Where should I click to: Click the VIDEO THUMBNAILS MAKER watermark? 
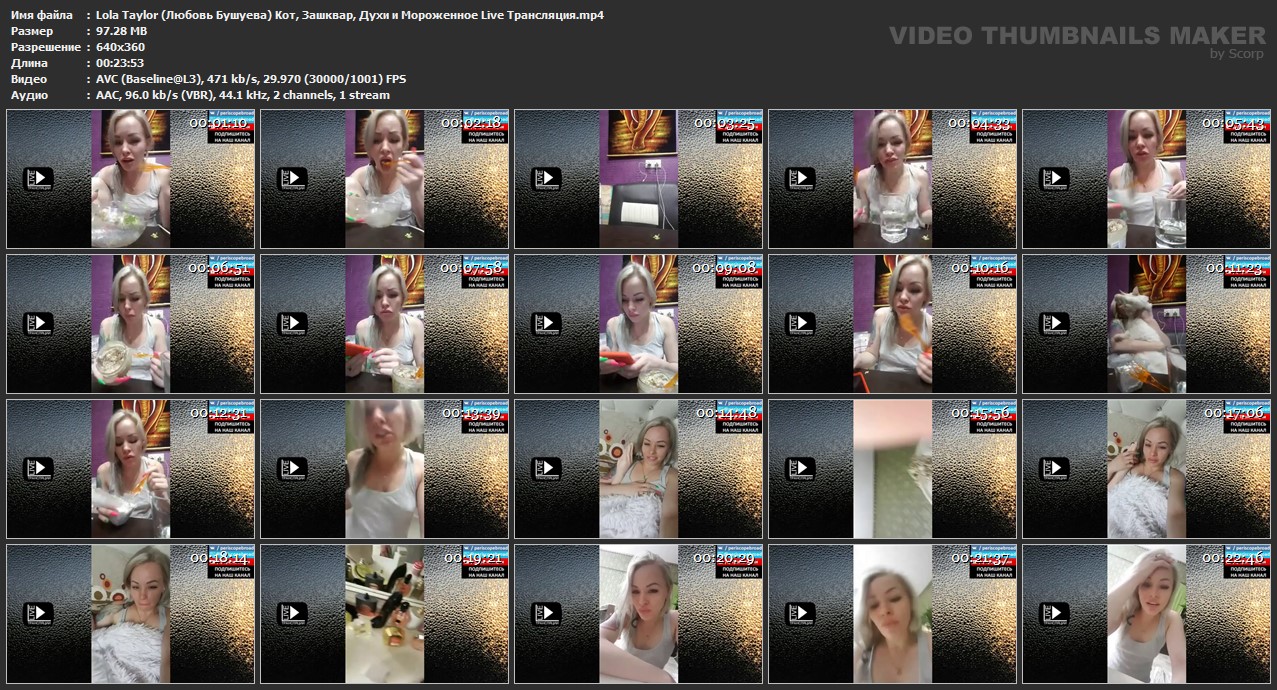(x=1076, y=36)
